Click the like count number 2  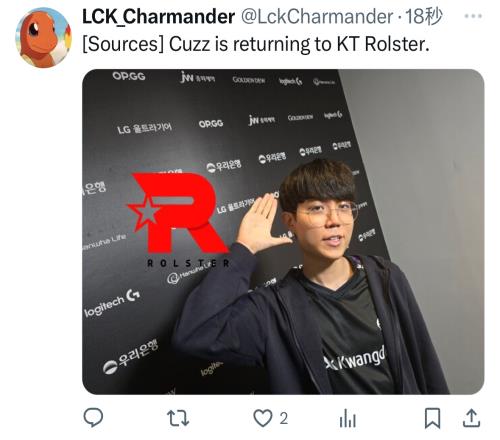(283, 418)
